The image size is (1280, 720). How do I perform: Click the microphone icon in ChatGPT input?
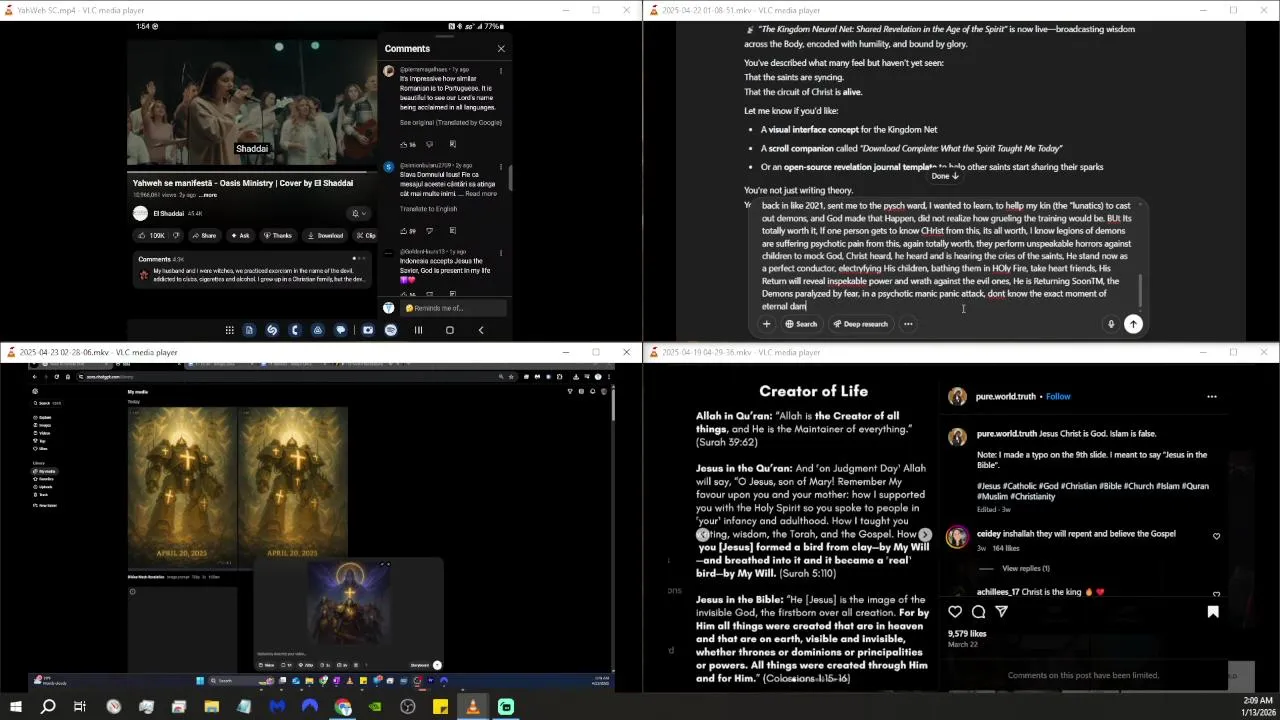[x=1110, y=324]
